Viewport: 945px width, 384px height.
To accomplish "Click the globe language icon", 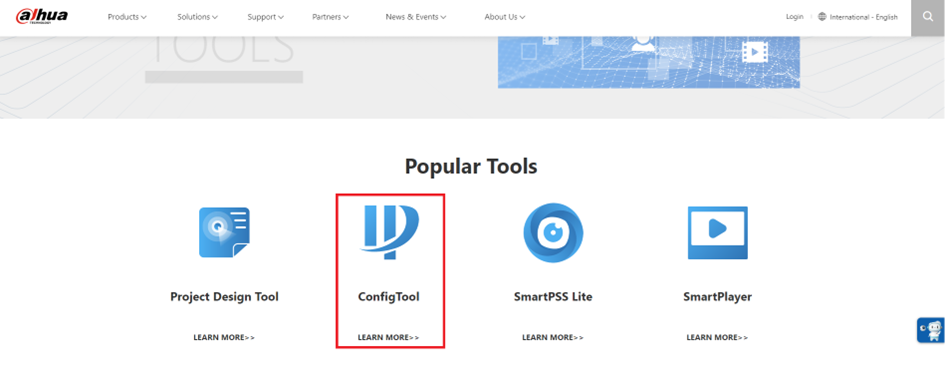I will (822, 17).
